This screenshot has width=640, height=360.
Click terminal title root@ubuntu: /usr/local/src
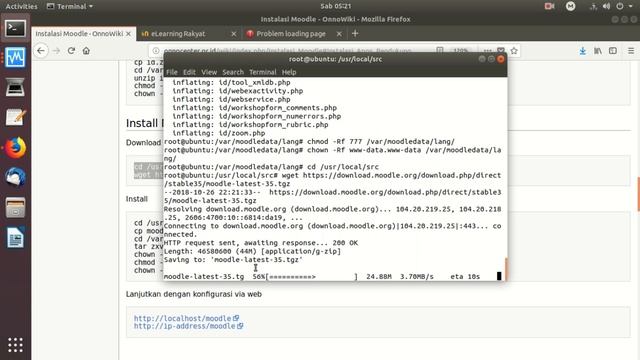pos(336,59)
